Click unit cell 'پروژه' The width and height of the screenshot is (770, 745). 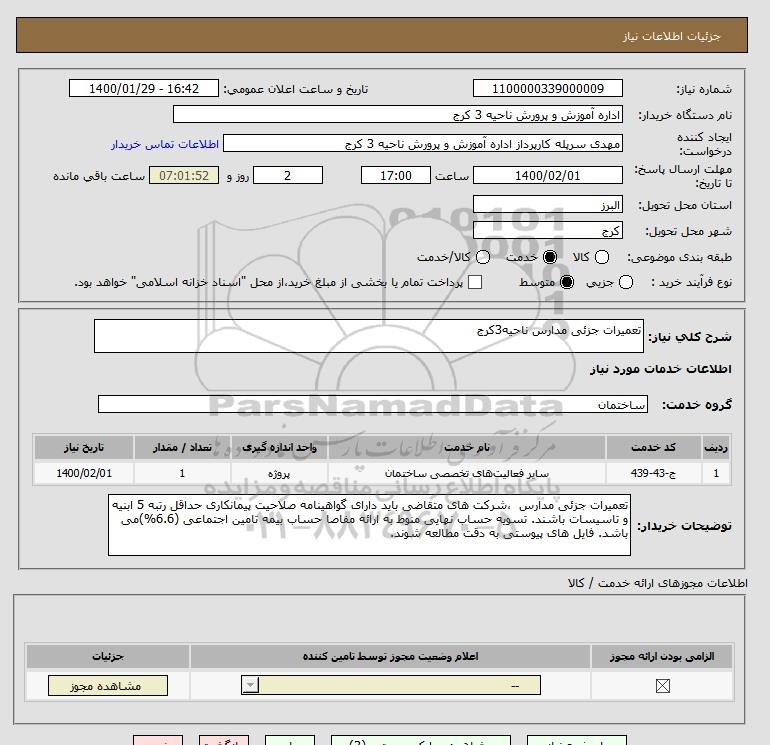coord(279,473)
